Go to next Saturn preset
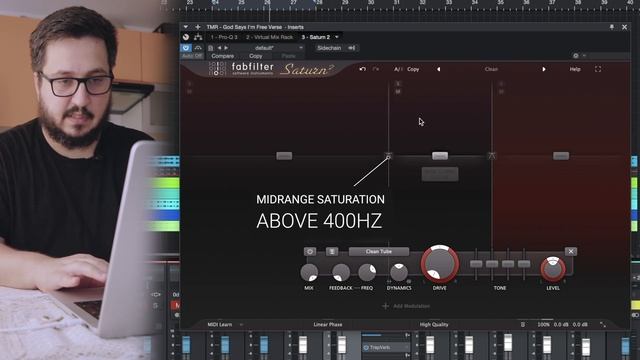Image resolution: width=640 pixels, height=360 pixels. 544,69
